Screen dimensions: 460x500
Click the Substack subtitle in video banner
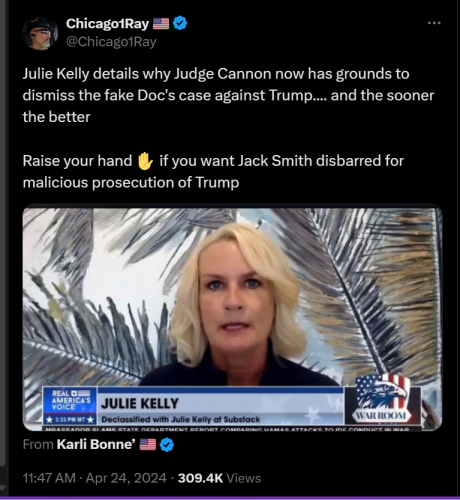[181, 419]
